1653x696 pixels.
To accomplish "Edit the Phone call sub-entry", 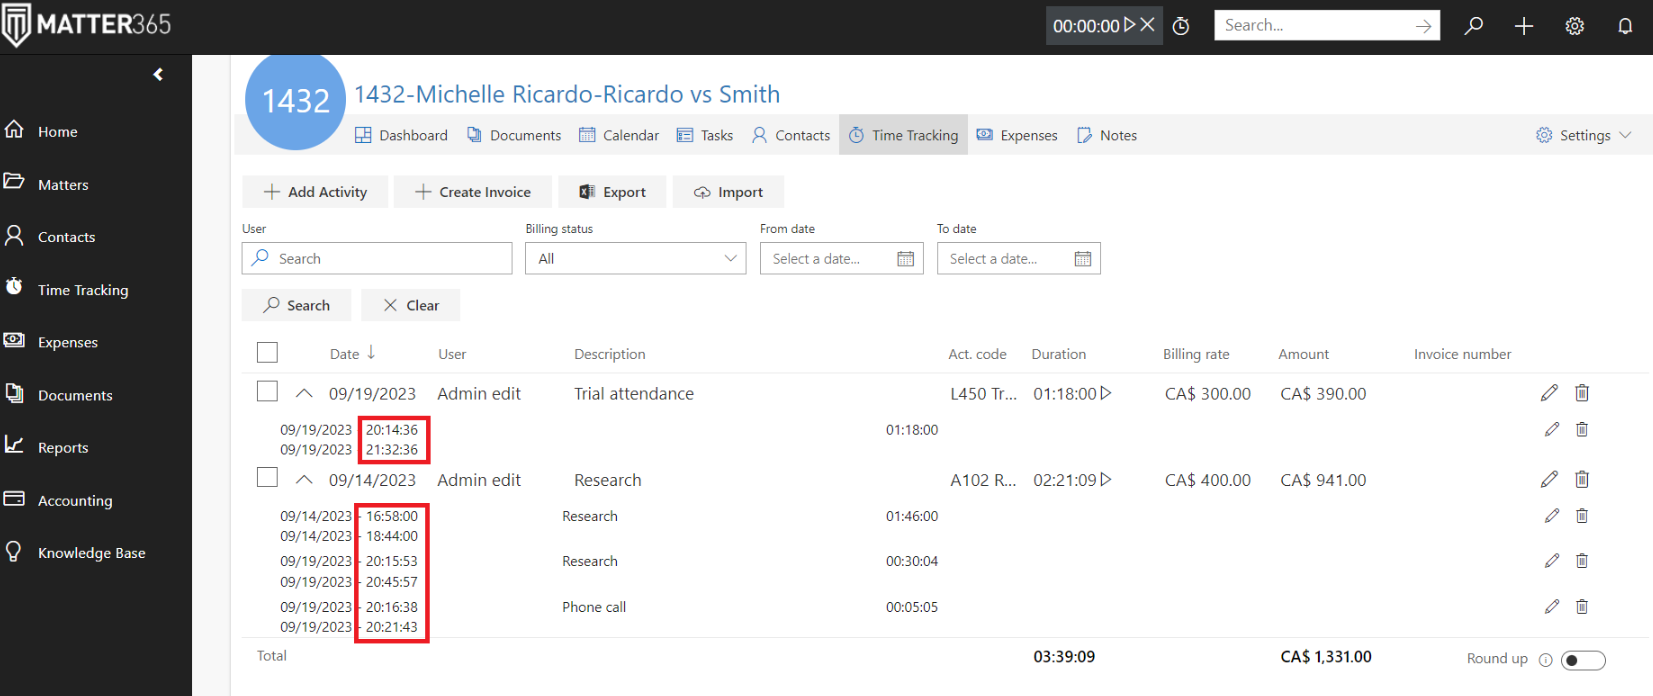I will point(1552,606).
